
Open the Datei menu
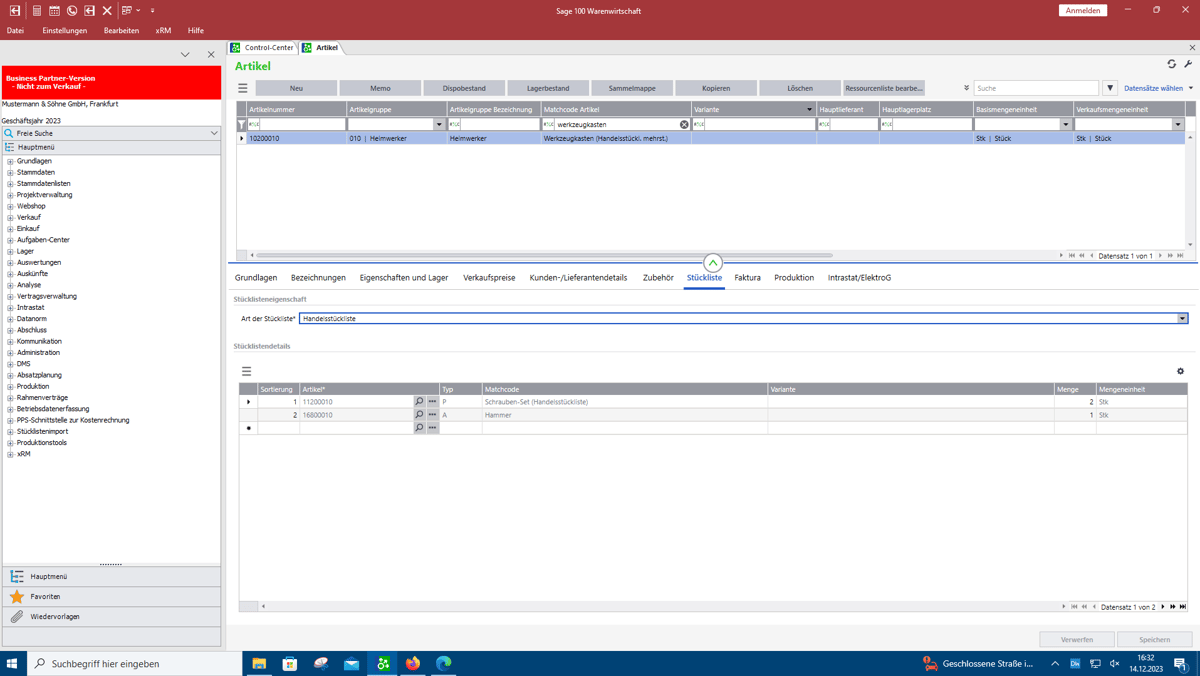click(16, 31)
